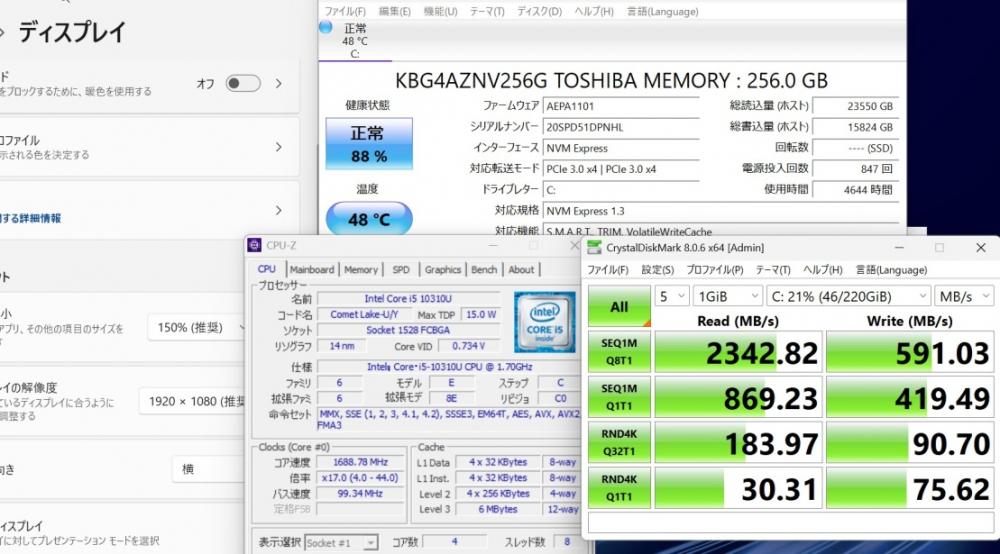Click the total host reads value 23550 GB

(x=855, y=106)
